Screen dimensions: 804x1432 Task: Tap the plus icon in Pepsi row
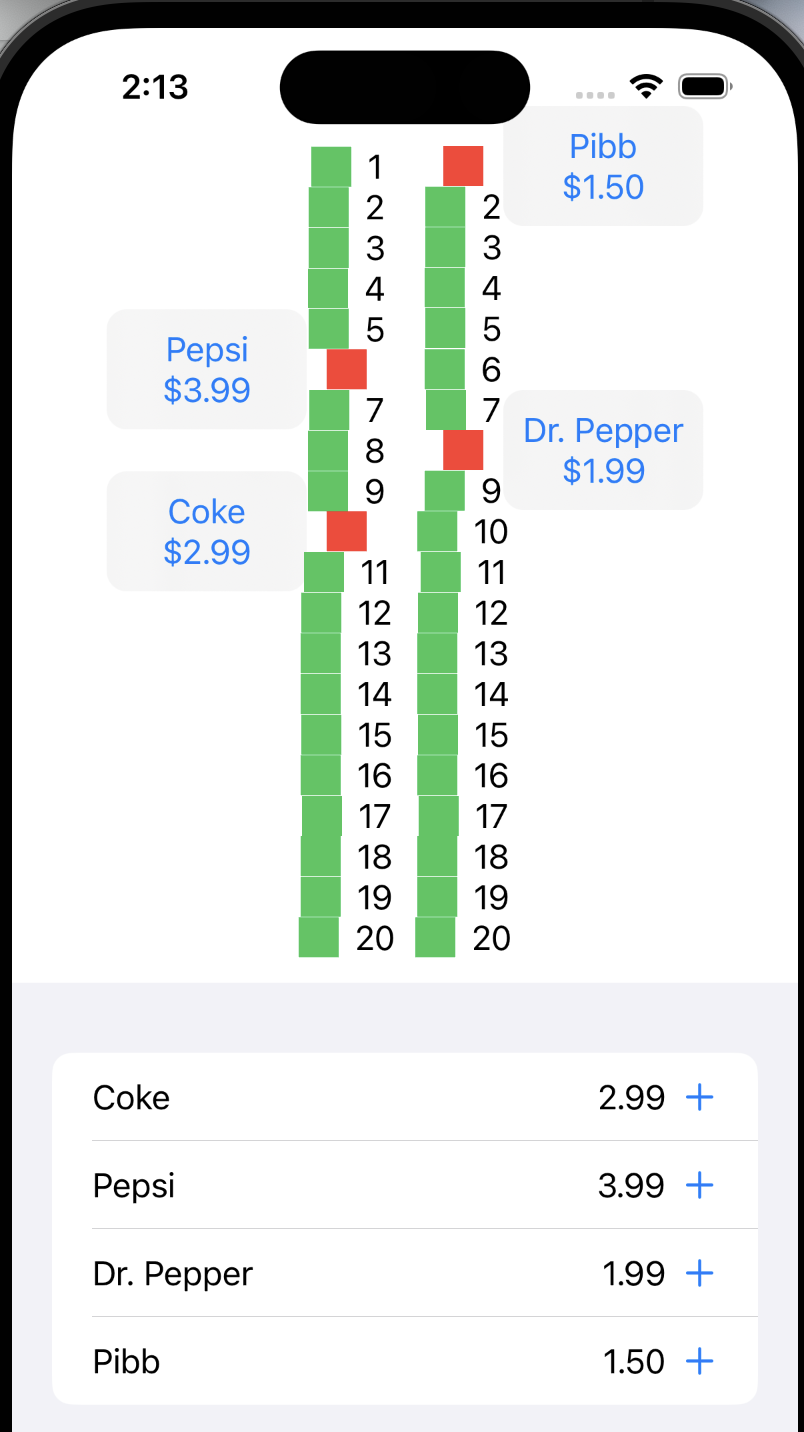point(699,1185)
